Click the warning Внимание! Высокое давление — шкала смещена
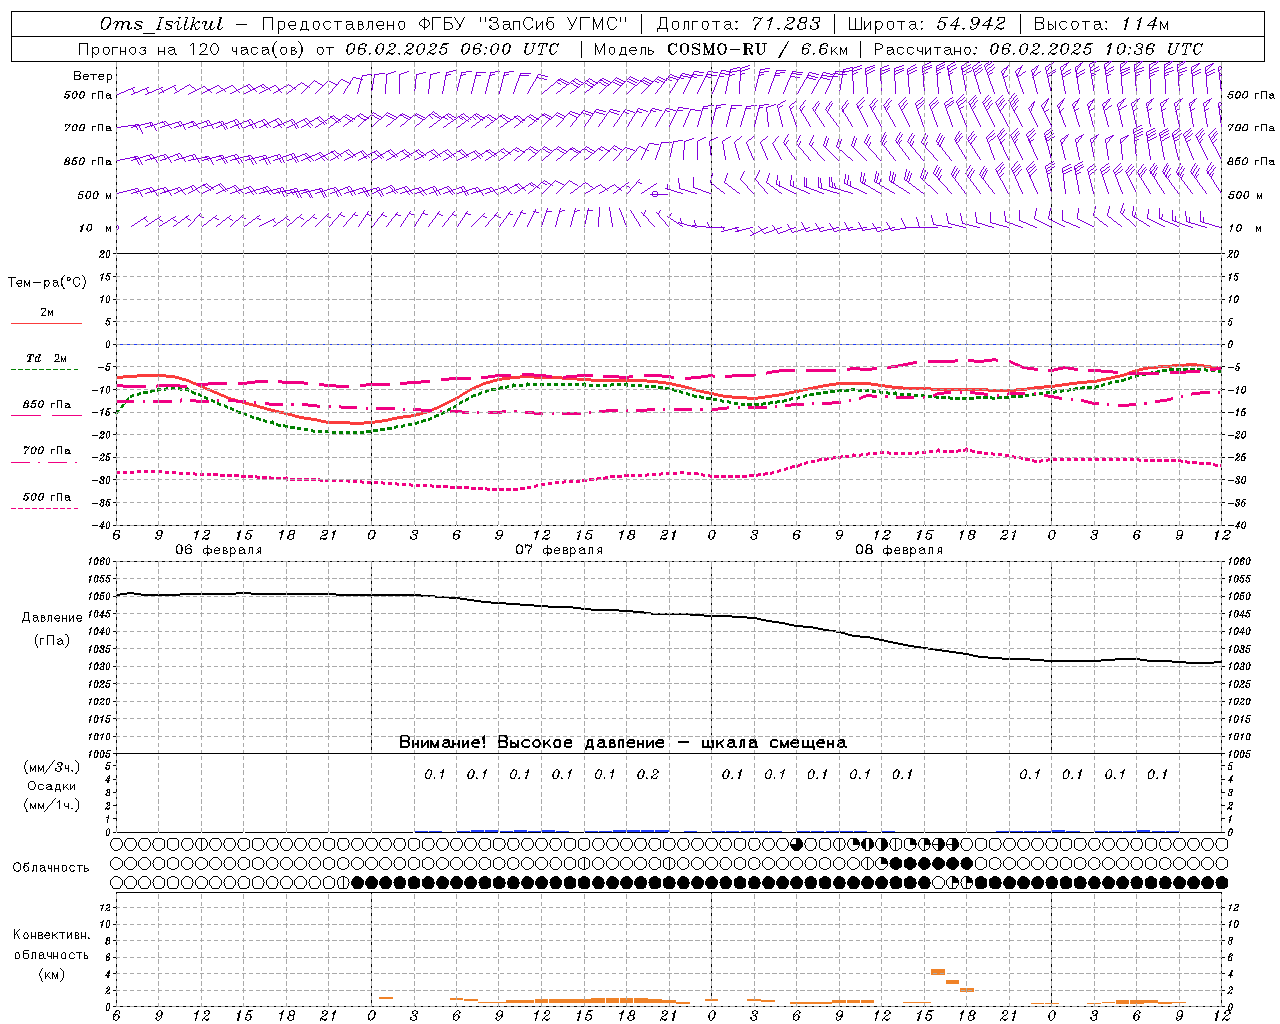 pos(623,743)
